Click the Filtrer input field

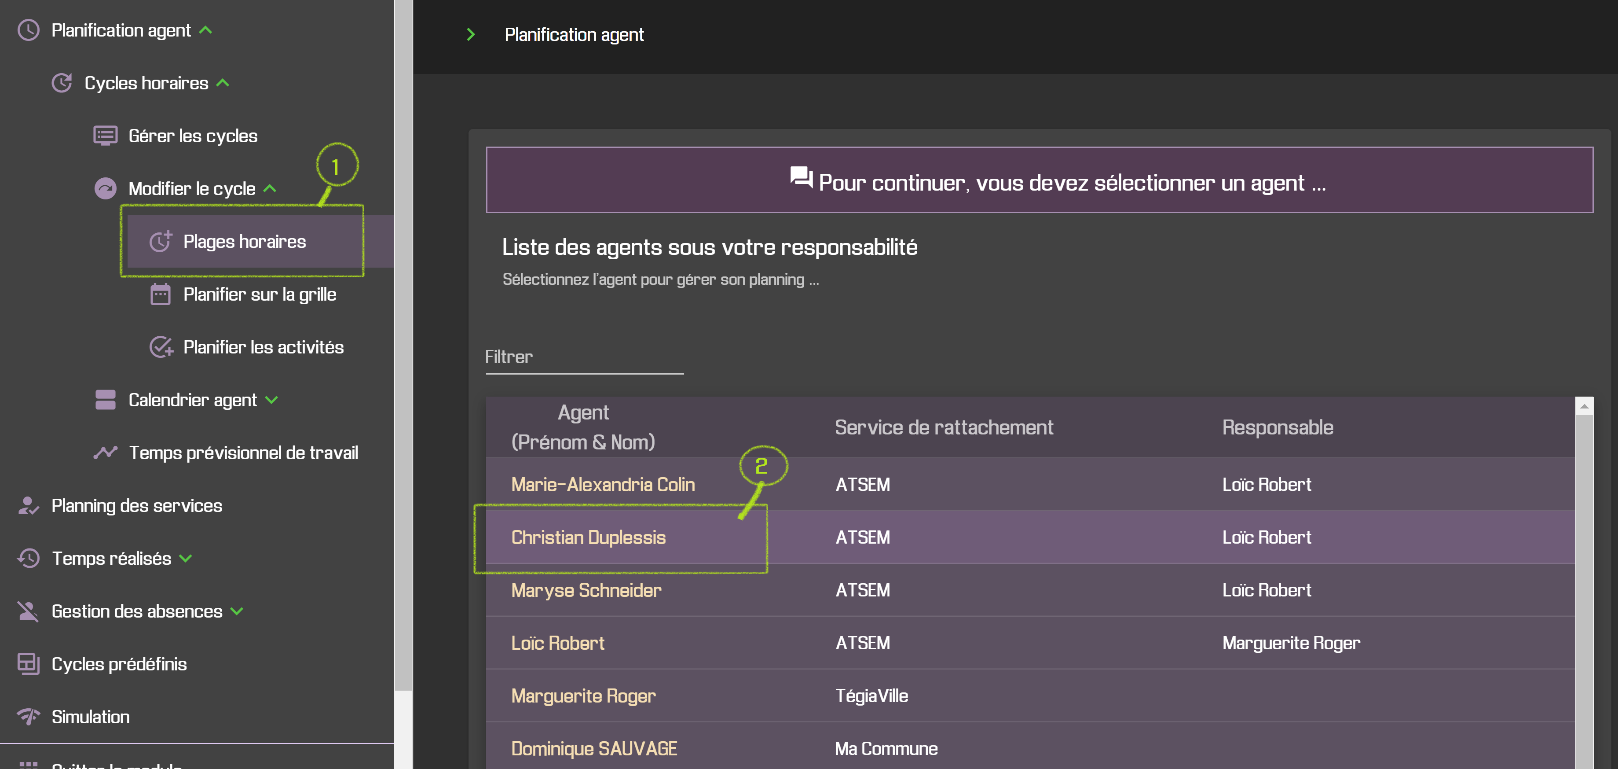click(x=584, y=357)
